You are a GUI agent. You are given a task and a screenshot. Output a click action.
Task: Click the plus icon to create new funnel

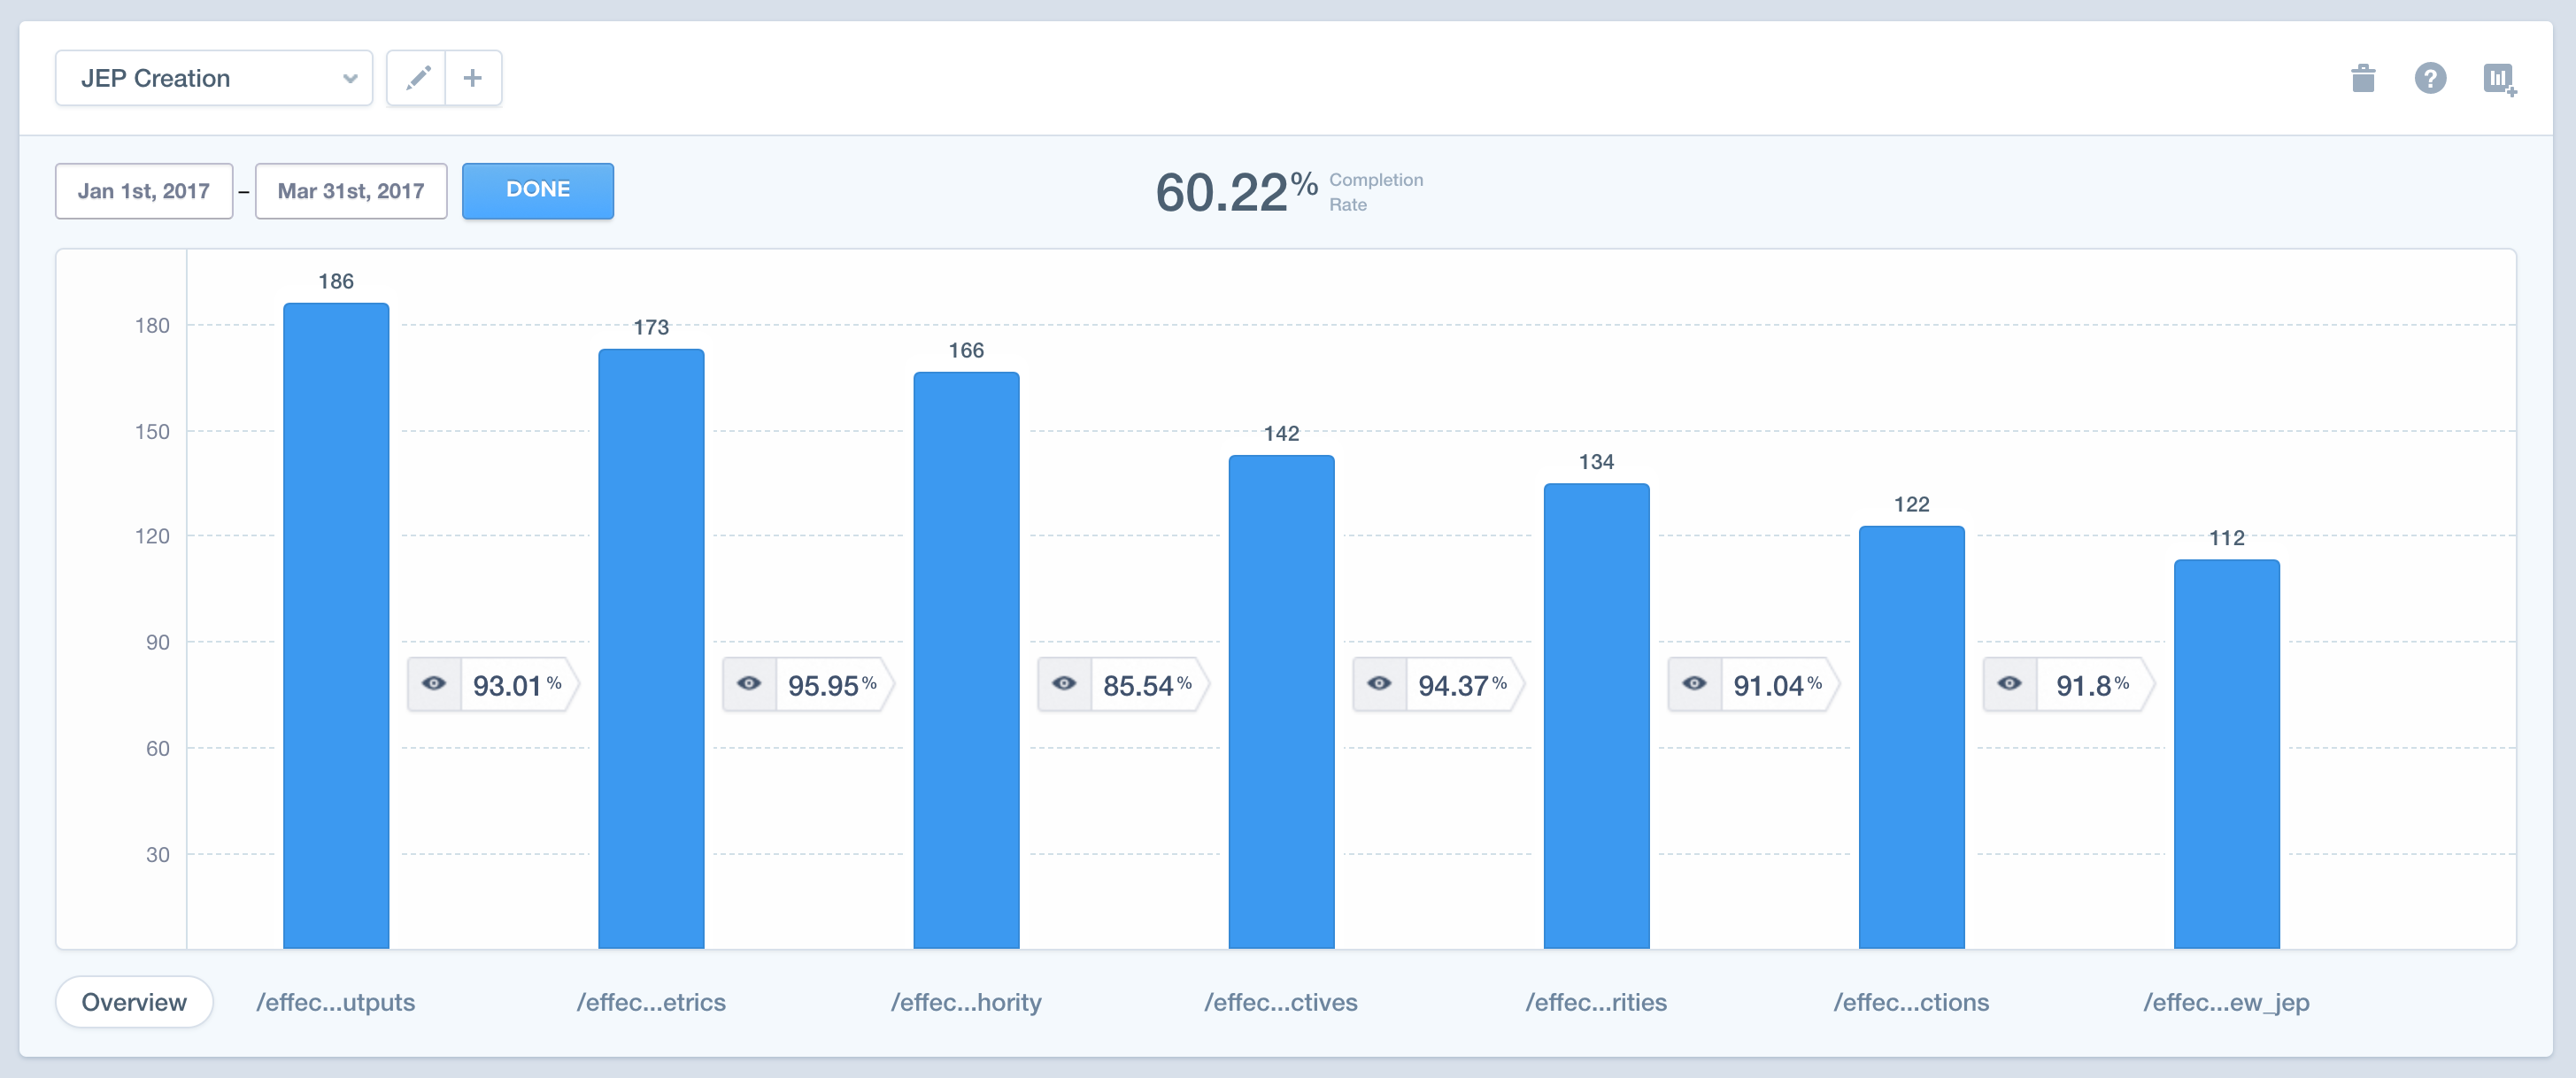pyautogui.click(x=472, y=77)
